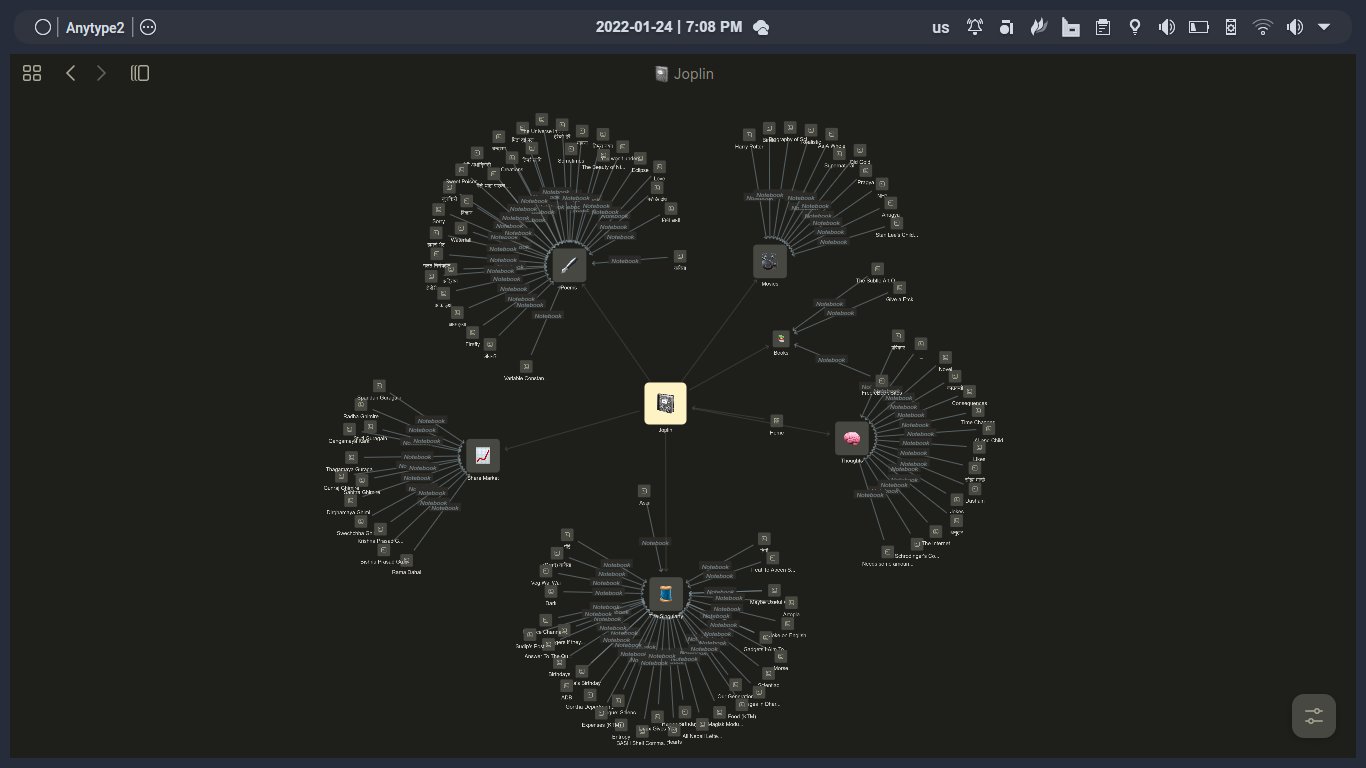Expand the system menu arrow
This screenshot has height=768, width=1366.
(x=1324, y=27)
